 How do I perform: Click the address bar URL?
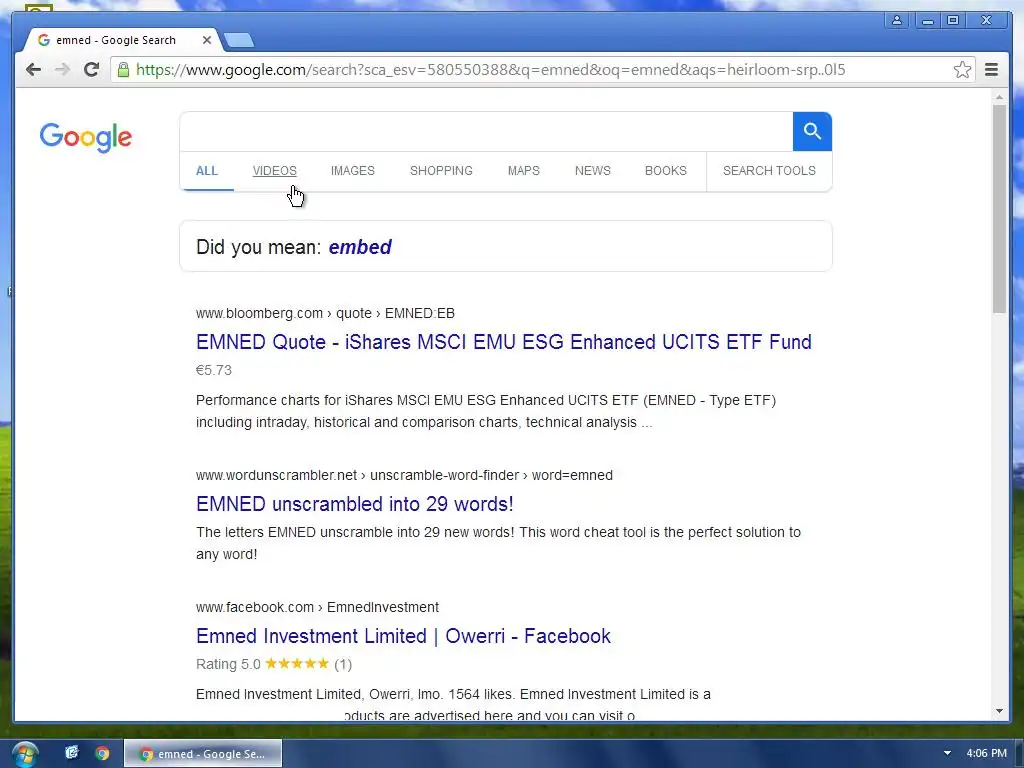pos(490,69)
